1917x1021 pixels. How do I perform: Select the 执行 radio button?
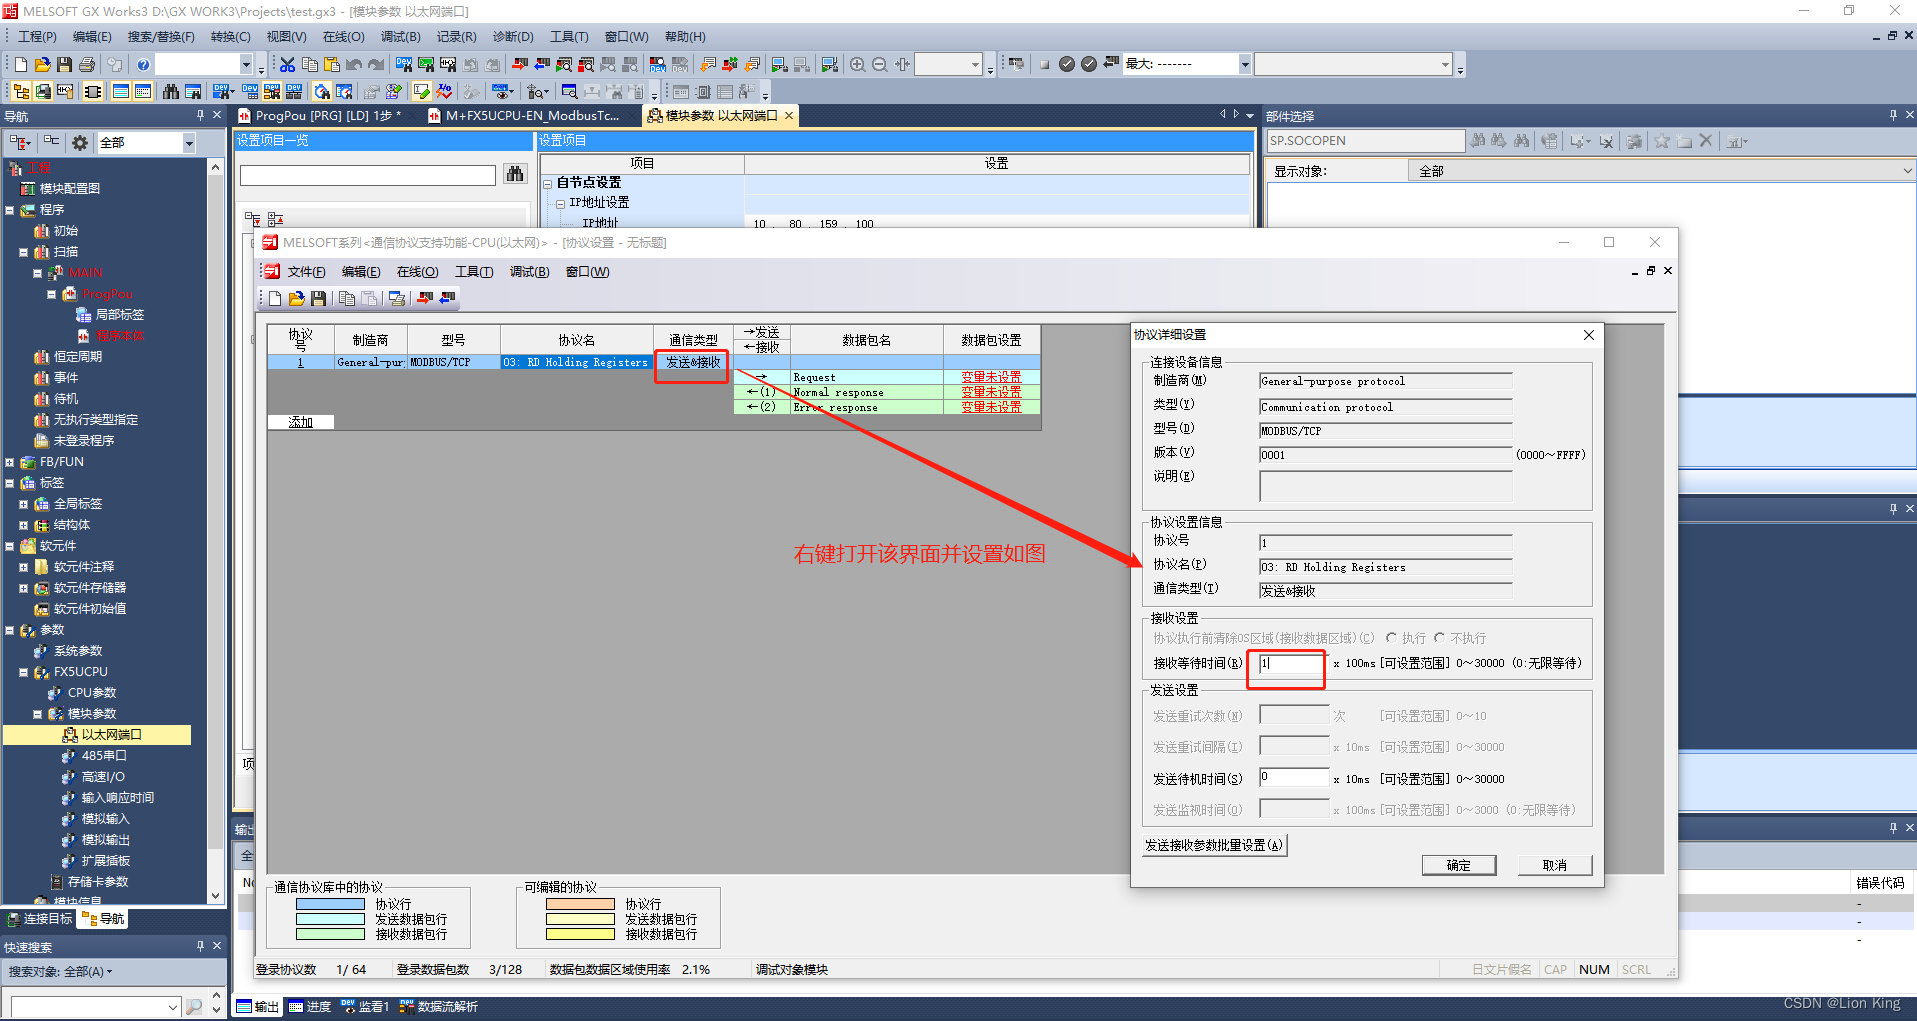pyautogui.click(x=1392, y=638)
